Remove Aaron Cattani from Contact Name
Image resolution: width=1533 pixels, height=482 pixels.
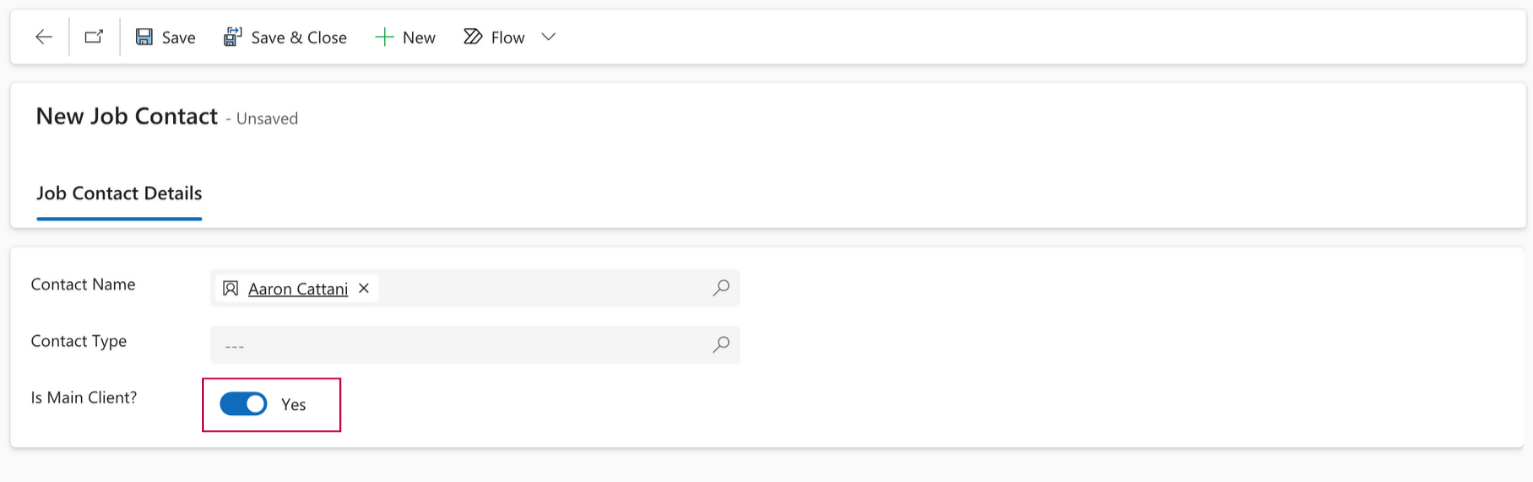click(364, 288)
